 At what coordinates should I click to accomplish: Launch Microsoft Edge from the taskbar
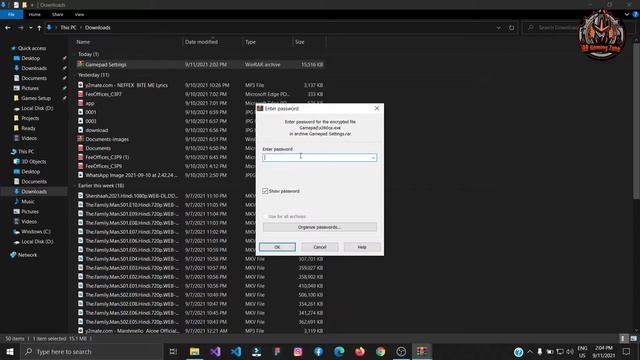pyautogui.click(x=339, y=351)
